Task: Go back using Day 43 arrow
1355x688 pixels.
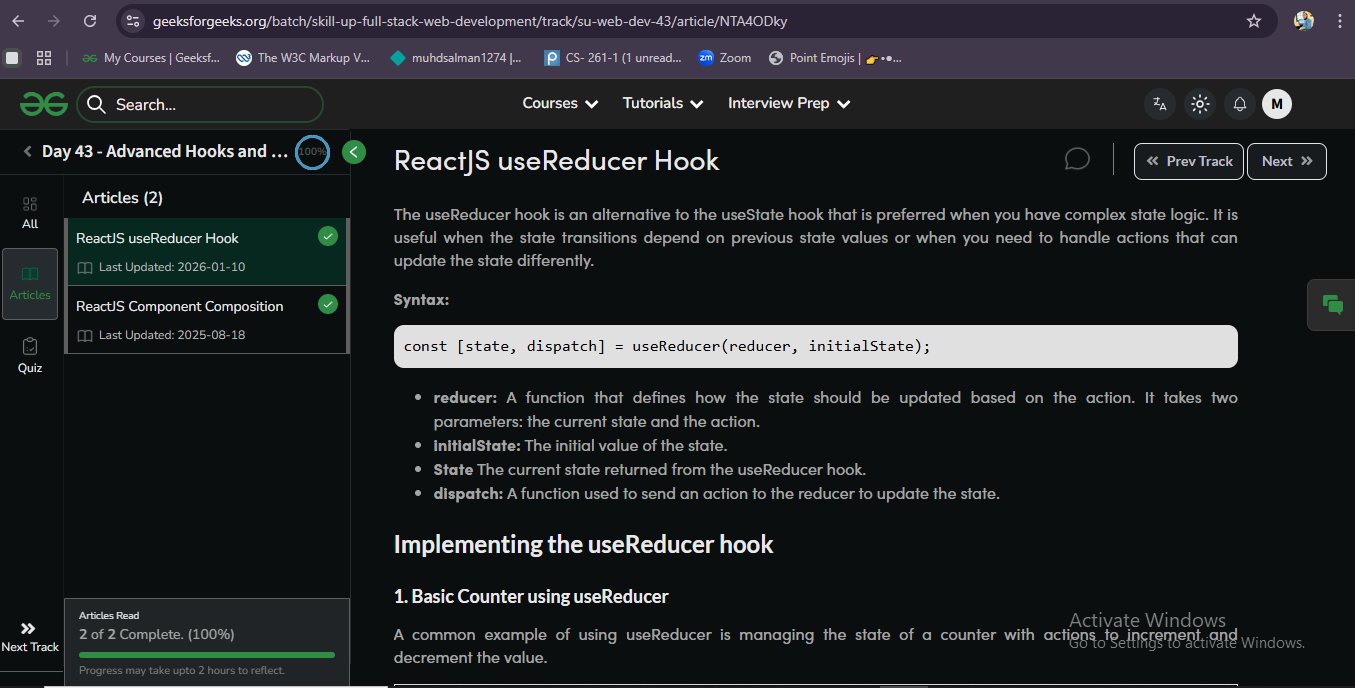Action: point(28,152)
